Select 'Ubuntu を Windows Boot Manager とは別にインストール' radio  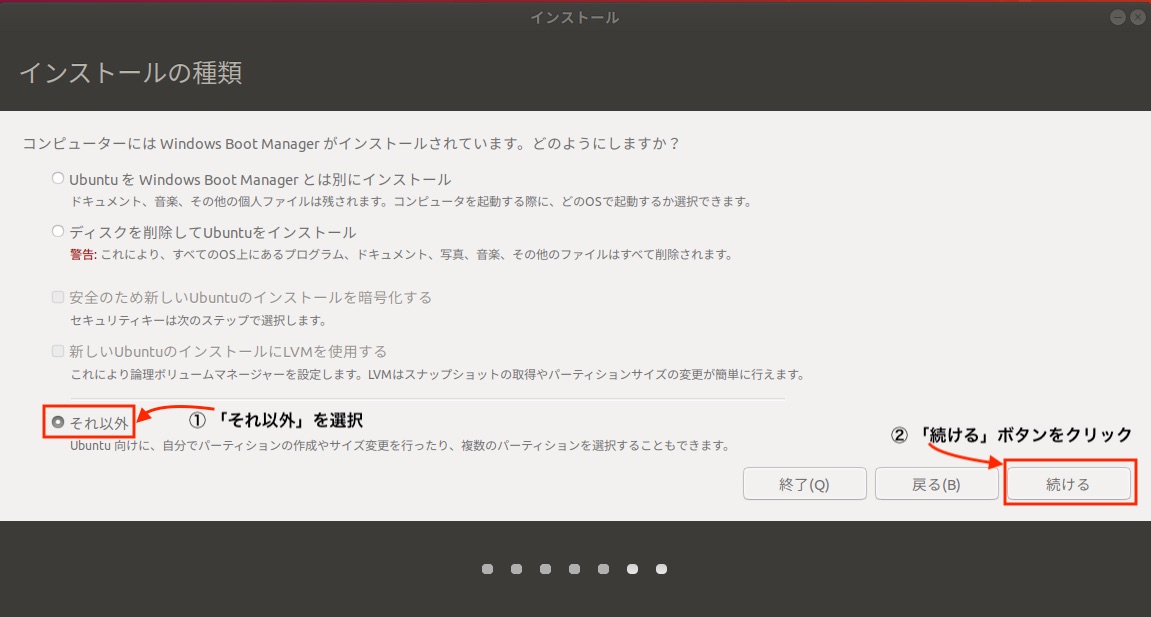(x=58, y=178)
